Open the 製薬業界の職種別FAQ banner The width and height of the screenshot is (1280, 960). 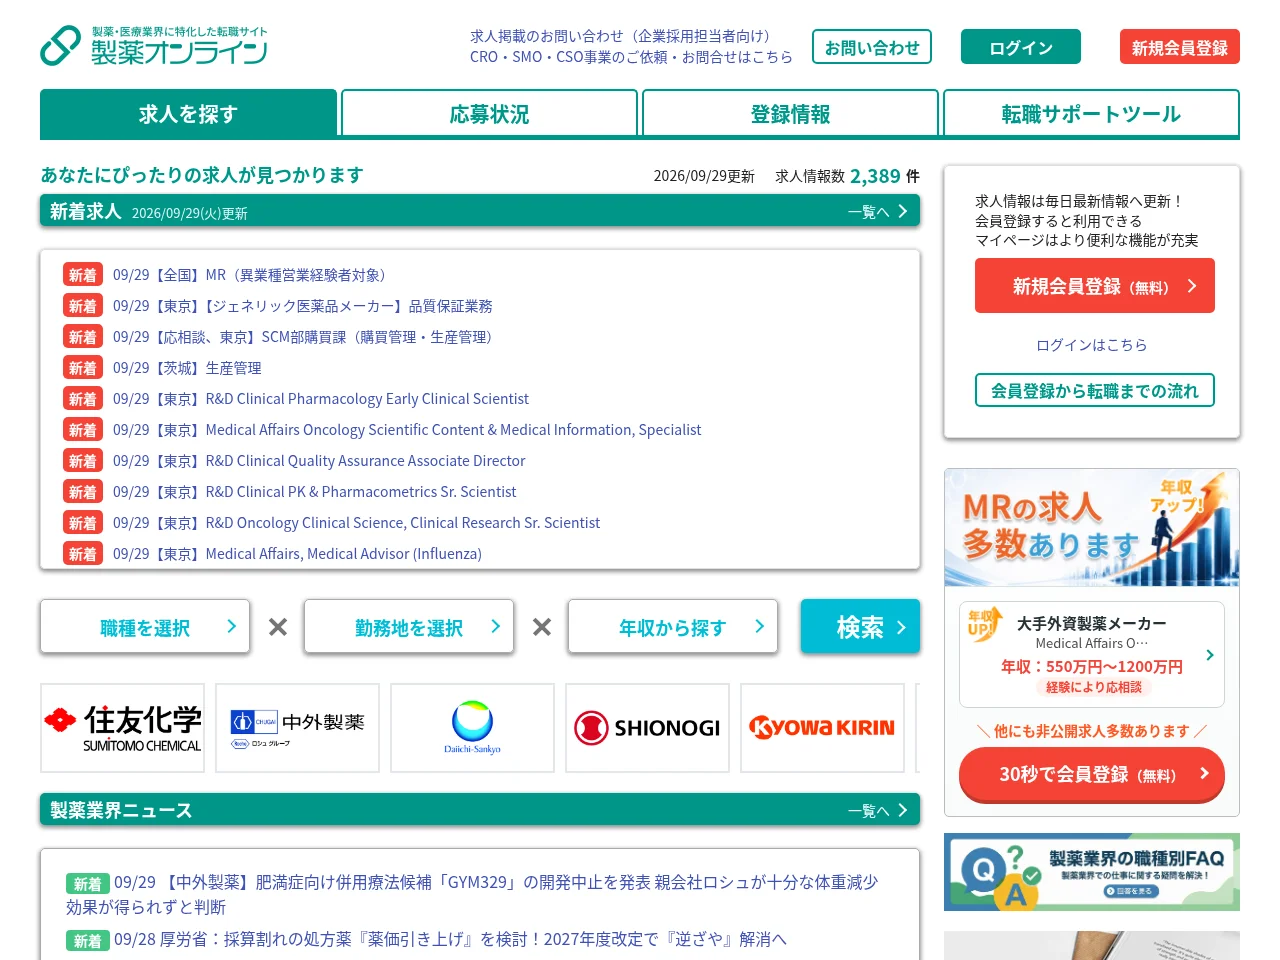tap(1092, 872)
